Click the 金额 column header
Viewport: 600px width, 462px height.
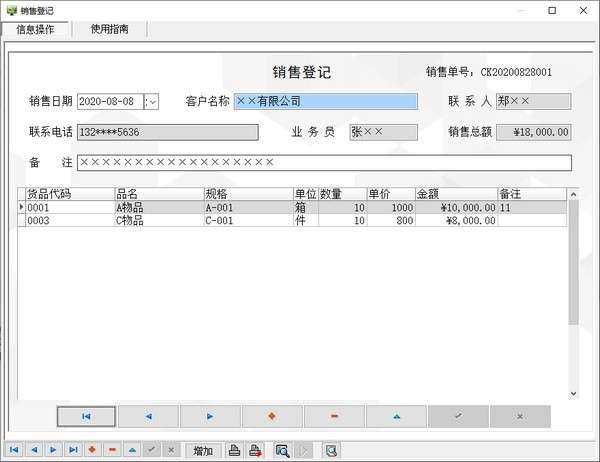[454, 194]
